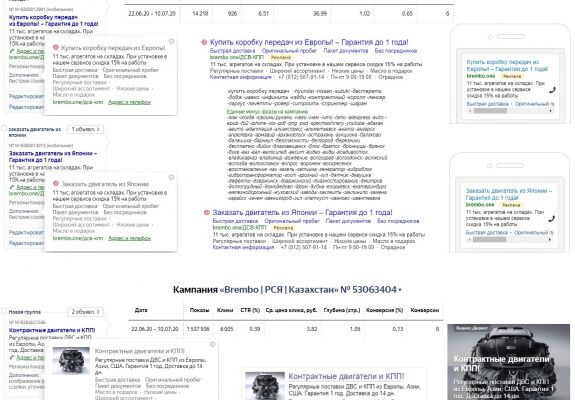Image resolution: width=575 pixels, height=400 pixels.
Task: Click 'Единые минус-фразы на кампанию' green heading
Action: (267, 111)
